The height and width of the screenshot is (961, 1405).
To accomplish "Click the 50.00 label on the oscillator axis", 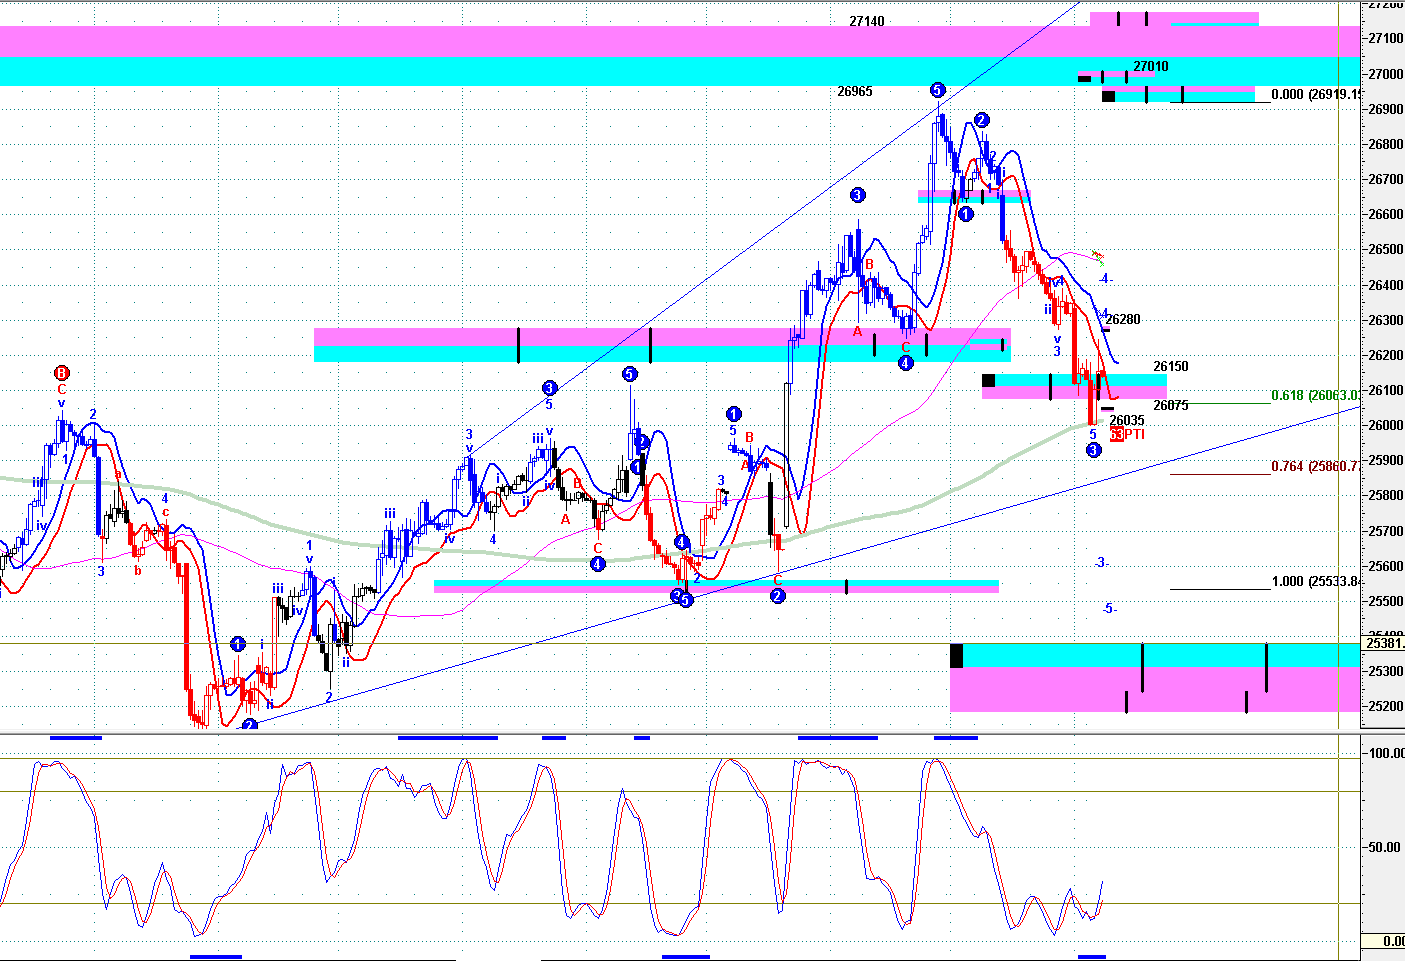I will [1384, 847].
